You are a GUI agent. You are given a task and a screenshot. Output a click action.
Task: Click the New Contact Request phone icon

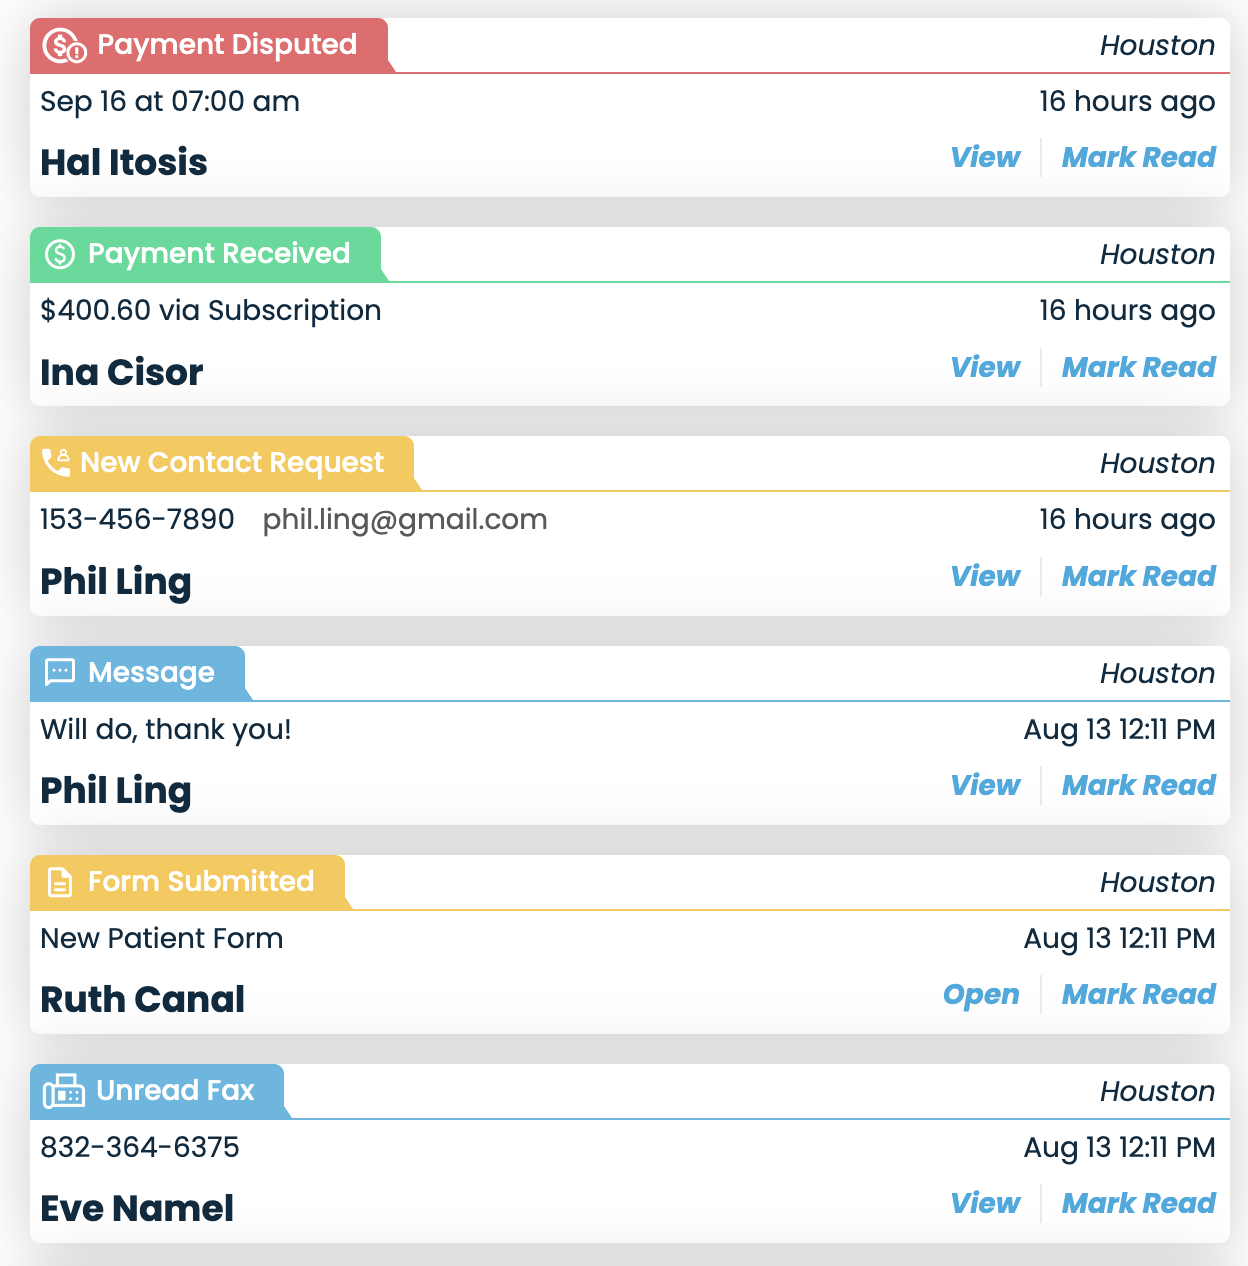point(56,462)
